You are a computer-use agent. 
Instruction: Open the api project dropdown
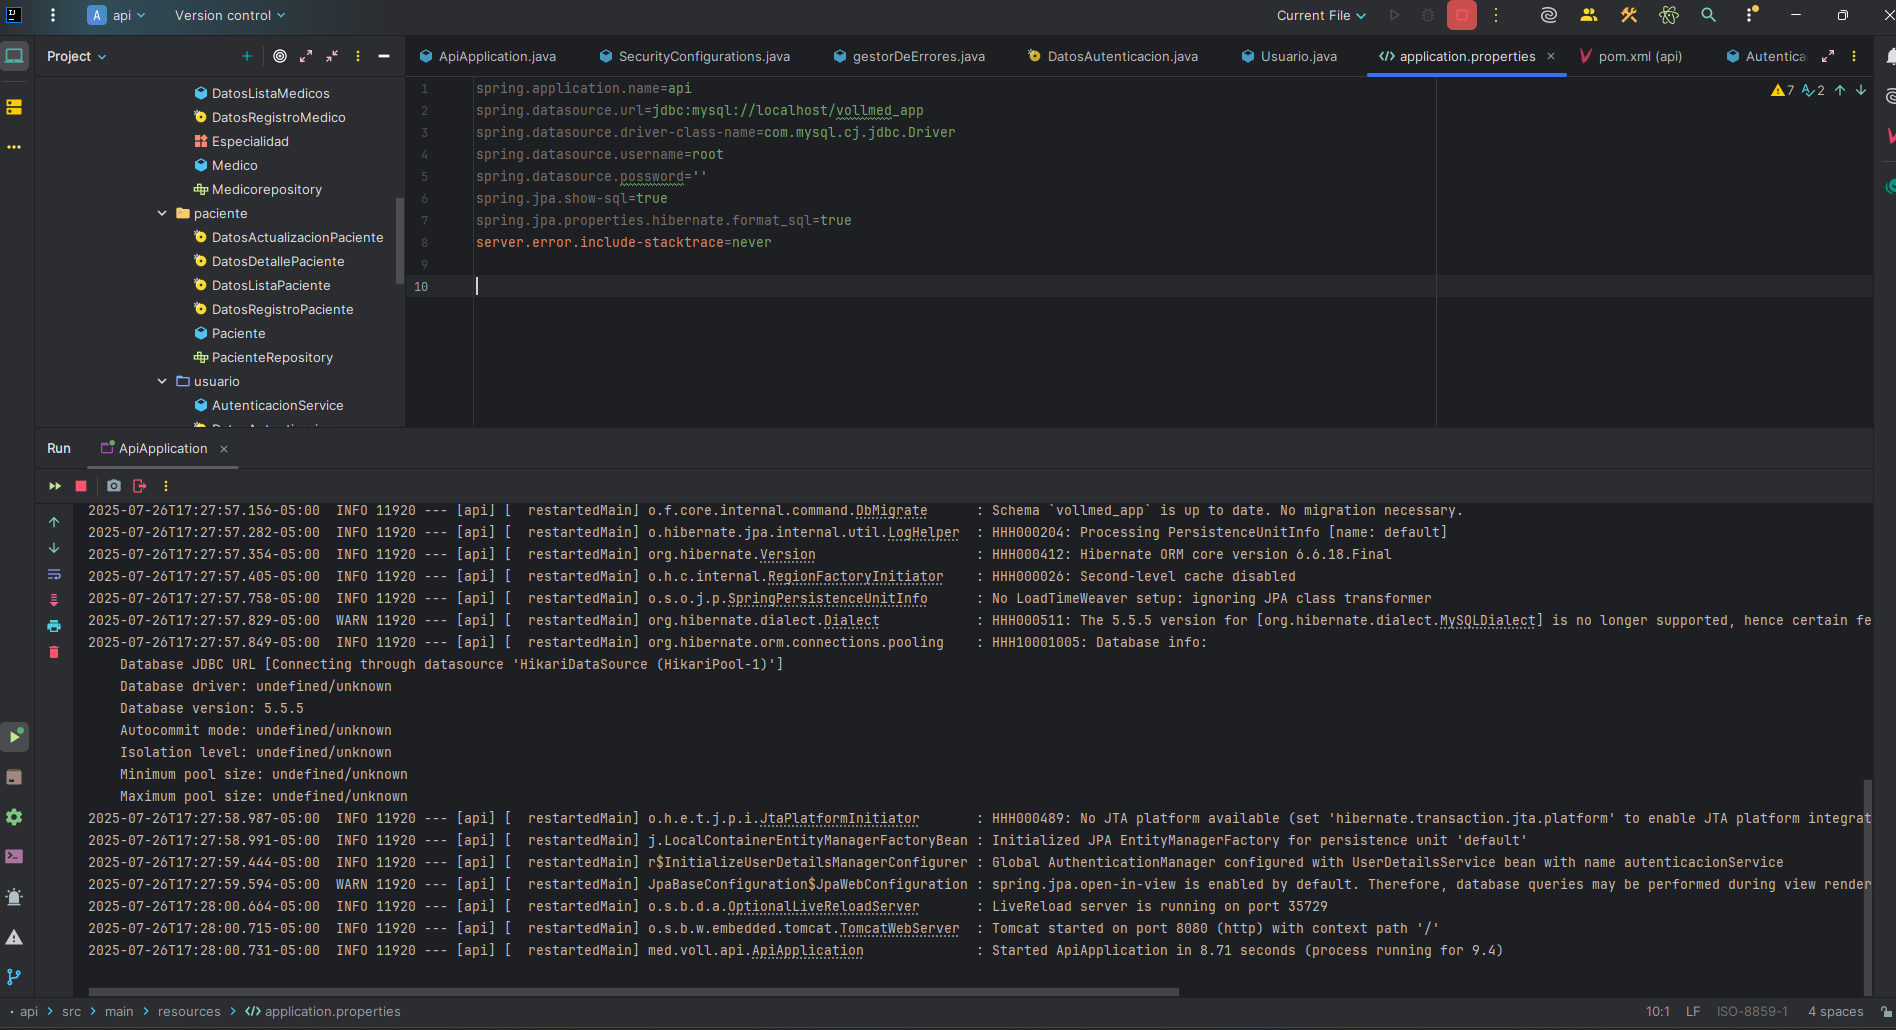(x=117, y=15)
